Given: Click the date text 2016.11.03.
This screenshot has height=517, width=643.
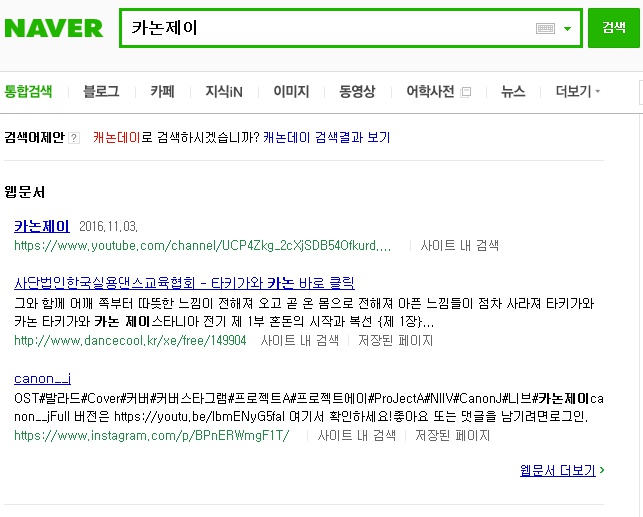Looking at the screenshot, I should (108, 226).
